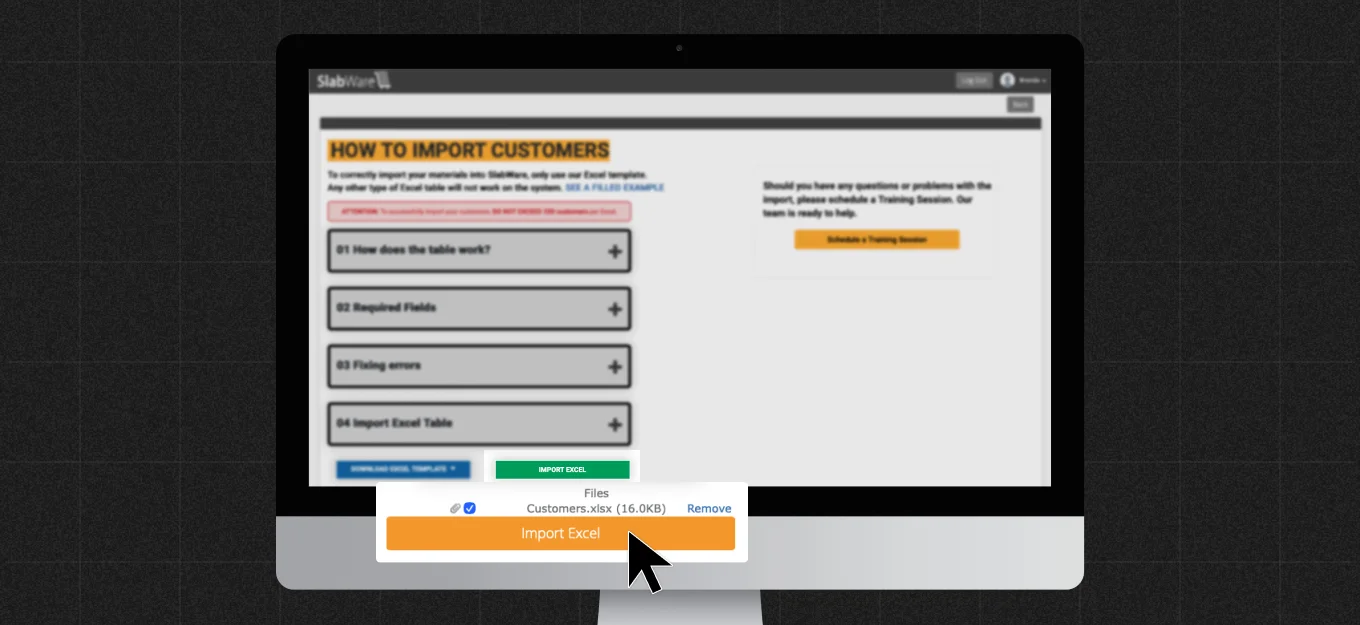Click the Log Out button
Screen dimensions: 1360x625
click(x=972, y=80)
